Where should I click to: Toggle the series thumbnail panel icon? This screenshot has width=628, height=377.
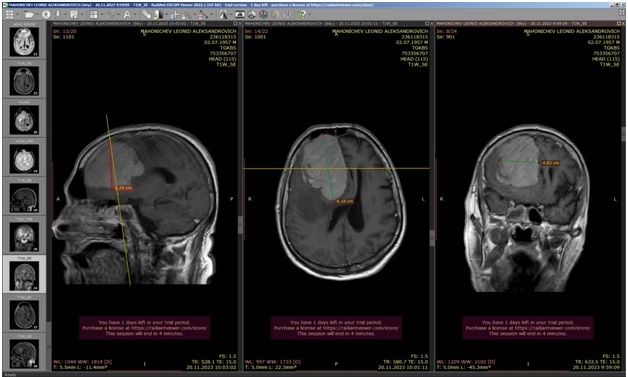pos(9,14)
